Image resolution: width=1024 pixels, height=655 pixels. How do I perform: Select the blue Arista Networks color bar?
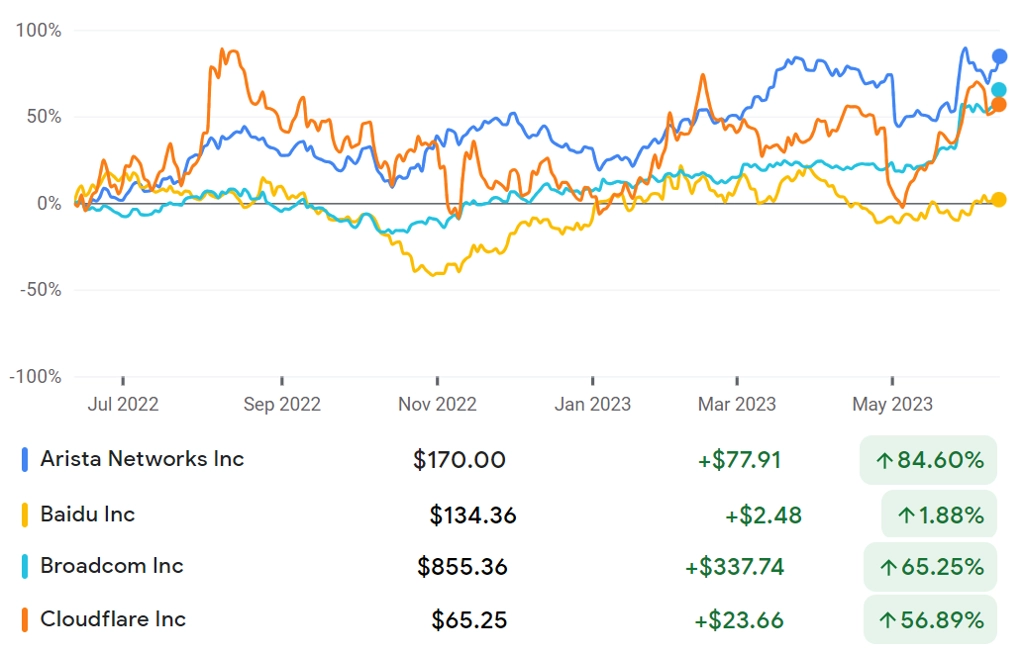coord(25,460)
